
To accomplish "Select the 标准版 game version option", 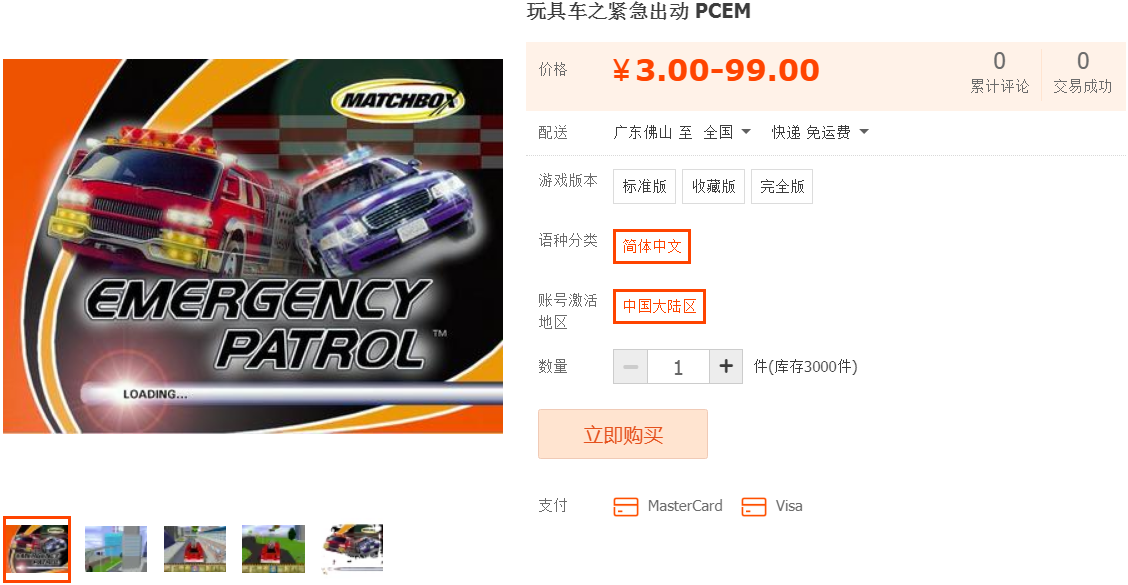I will tap(645, 186).
